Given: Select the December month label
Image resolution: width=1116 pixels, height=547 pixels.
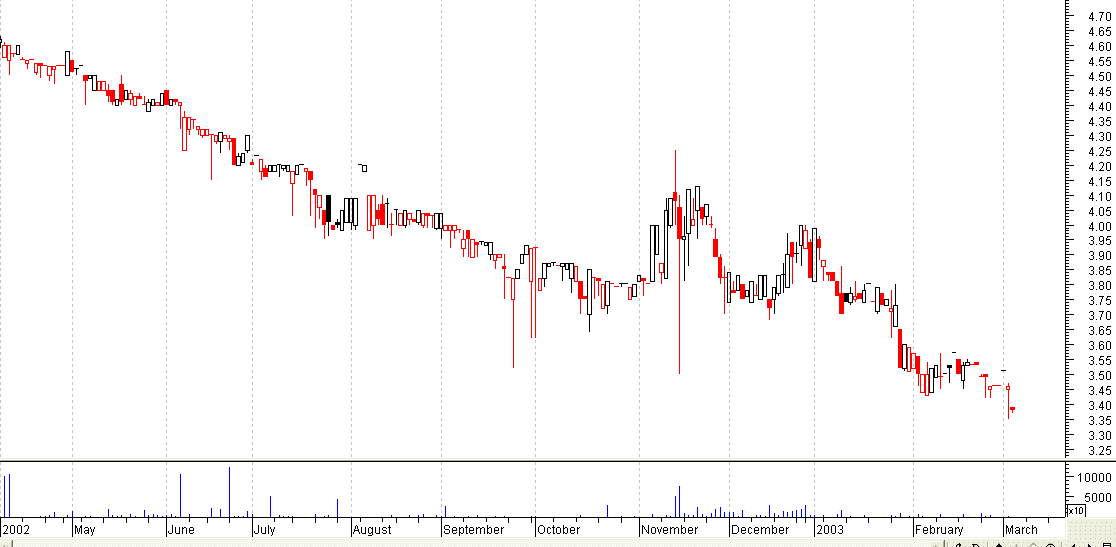Looking at the screenshot, I should pos(759,530).
